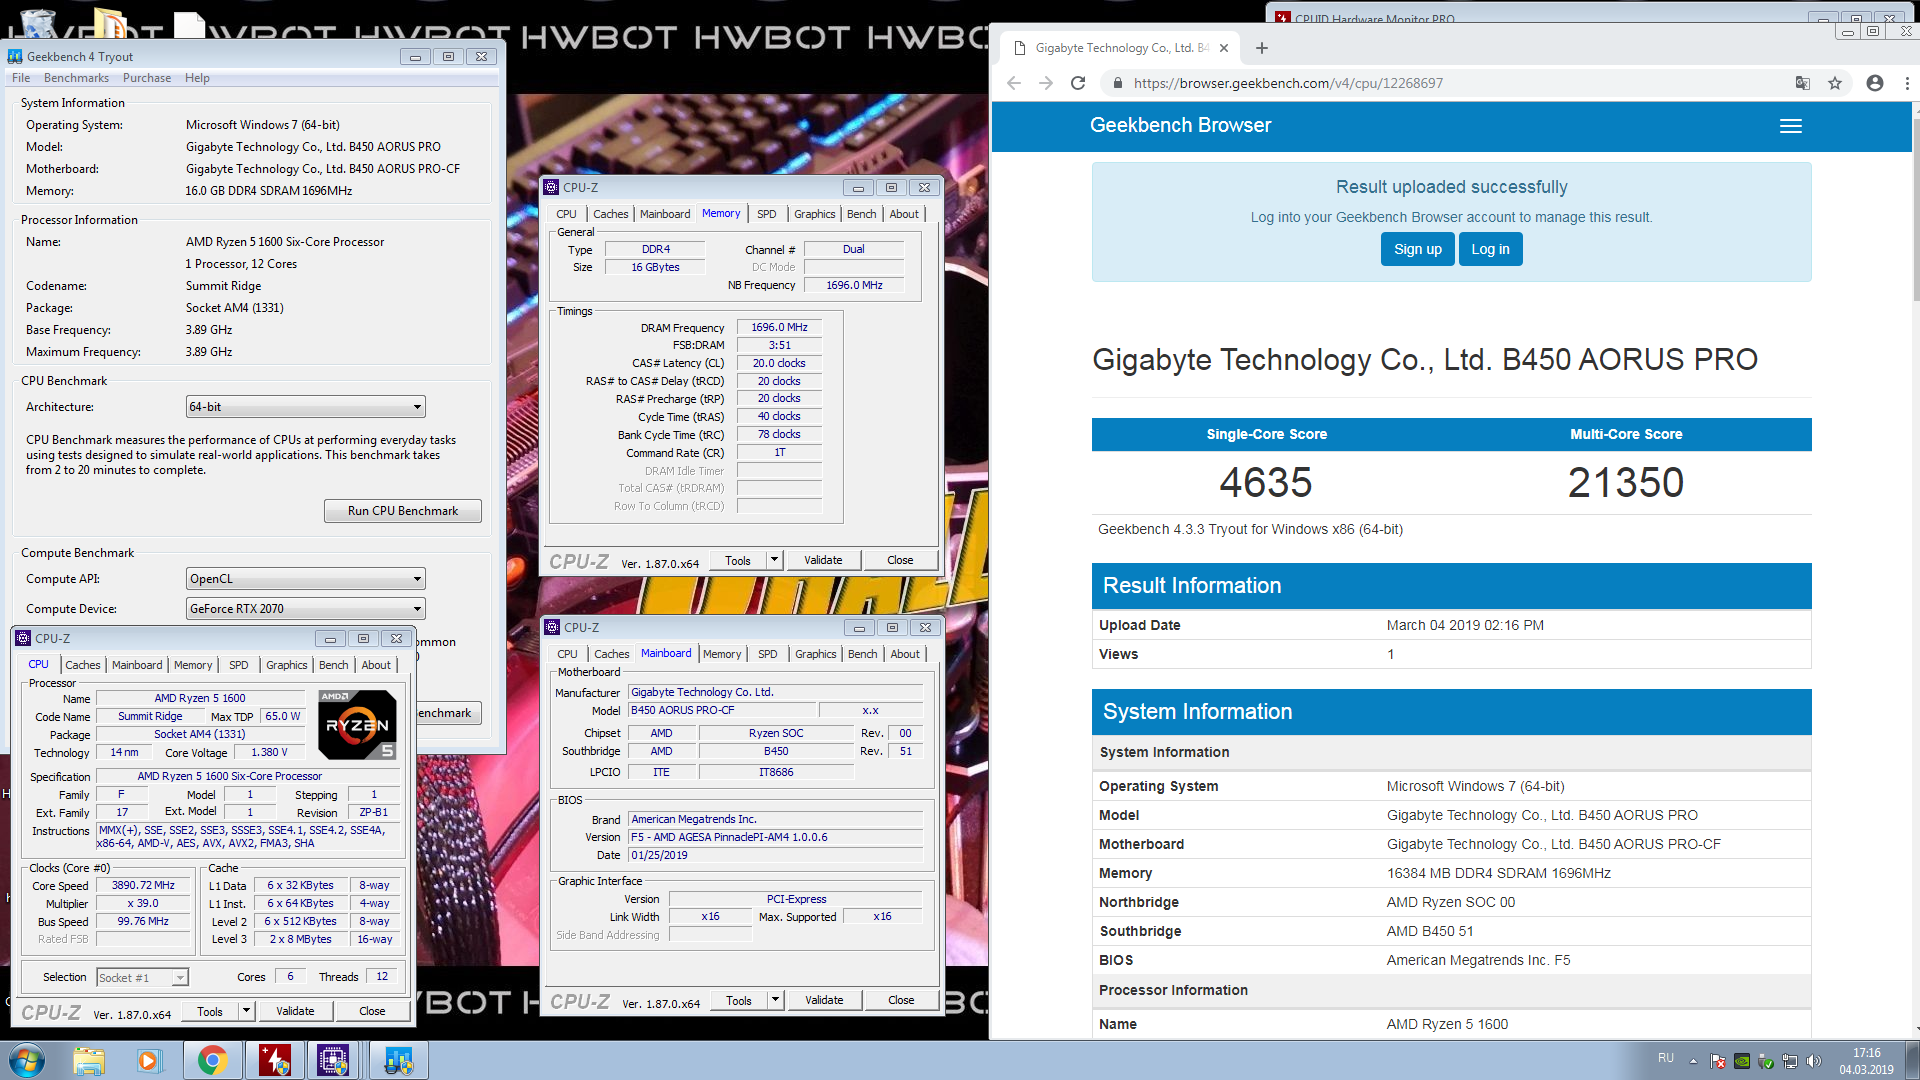The width and height of the screenshot is (1920, 1080).
Task: Open Graphics tab in CPU-Z CPU window
Action: (287, 665)
